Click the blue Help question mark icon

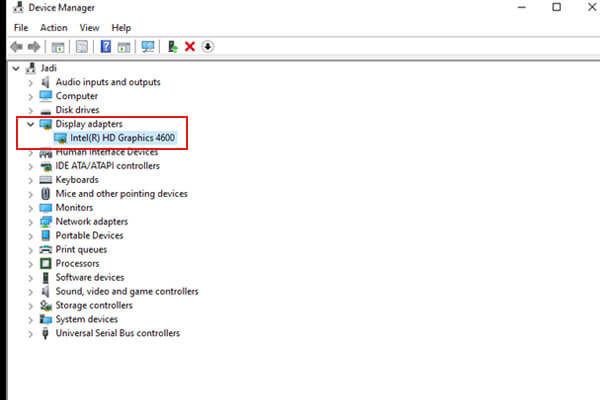coord(105,47)
